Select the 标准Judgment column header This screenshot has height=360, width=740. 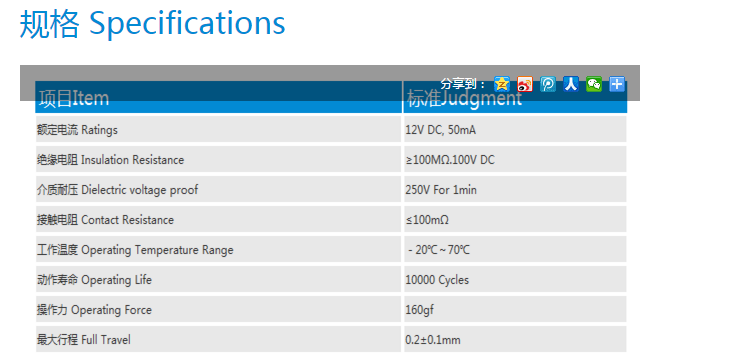point(515,97)
